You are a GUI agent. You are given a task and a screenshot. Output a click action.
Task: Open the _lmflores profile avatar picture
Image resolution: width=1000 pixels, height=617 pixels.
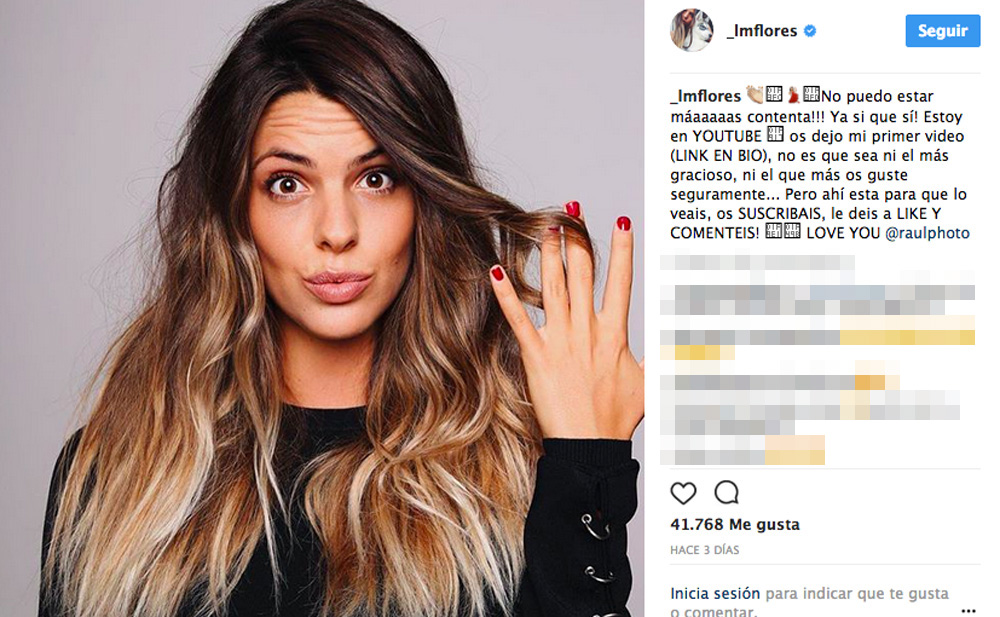(x=692, y=30)
